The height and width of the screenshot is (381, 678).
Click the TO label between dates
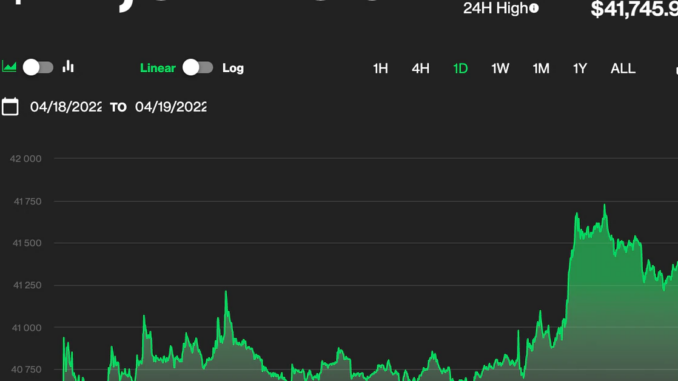(x=118, y=107)
